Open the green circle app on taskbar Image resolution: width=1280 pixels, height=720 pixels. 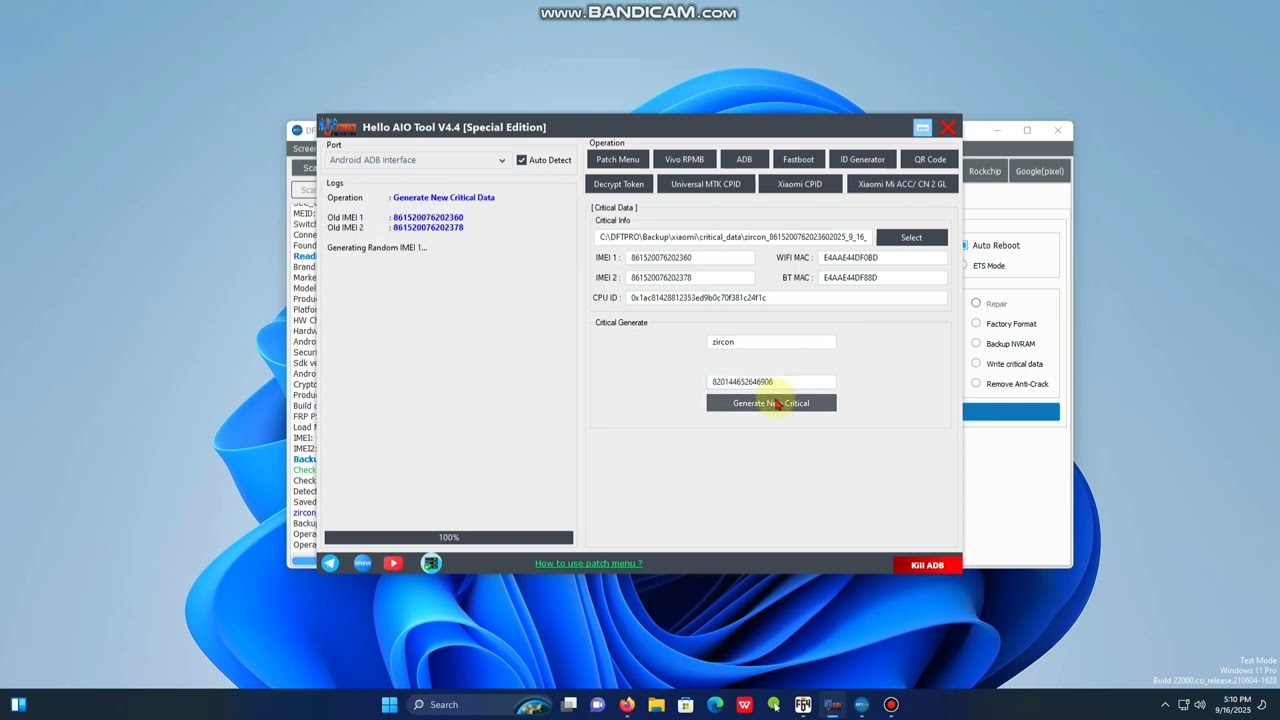tap(773, 704)
